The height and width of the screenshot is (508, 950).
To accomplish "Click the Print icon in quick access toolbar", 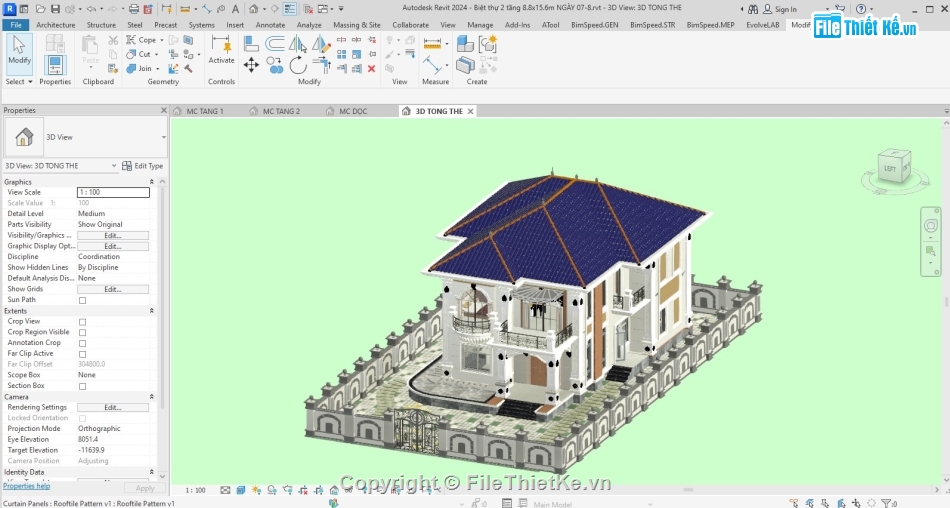I will click(134, 9).
